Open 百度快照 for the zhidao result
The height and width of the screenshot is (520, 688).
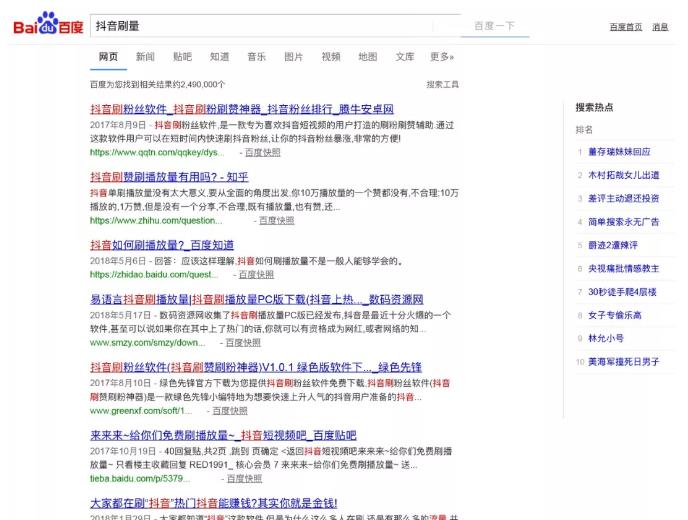pyautogui.click(x=256, y=274)
